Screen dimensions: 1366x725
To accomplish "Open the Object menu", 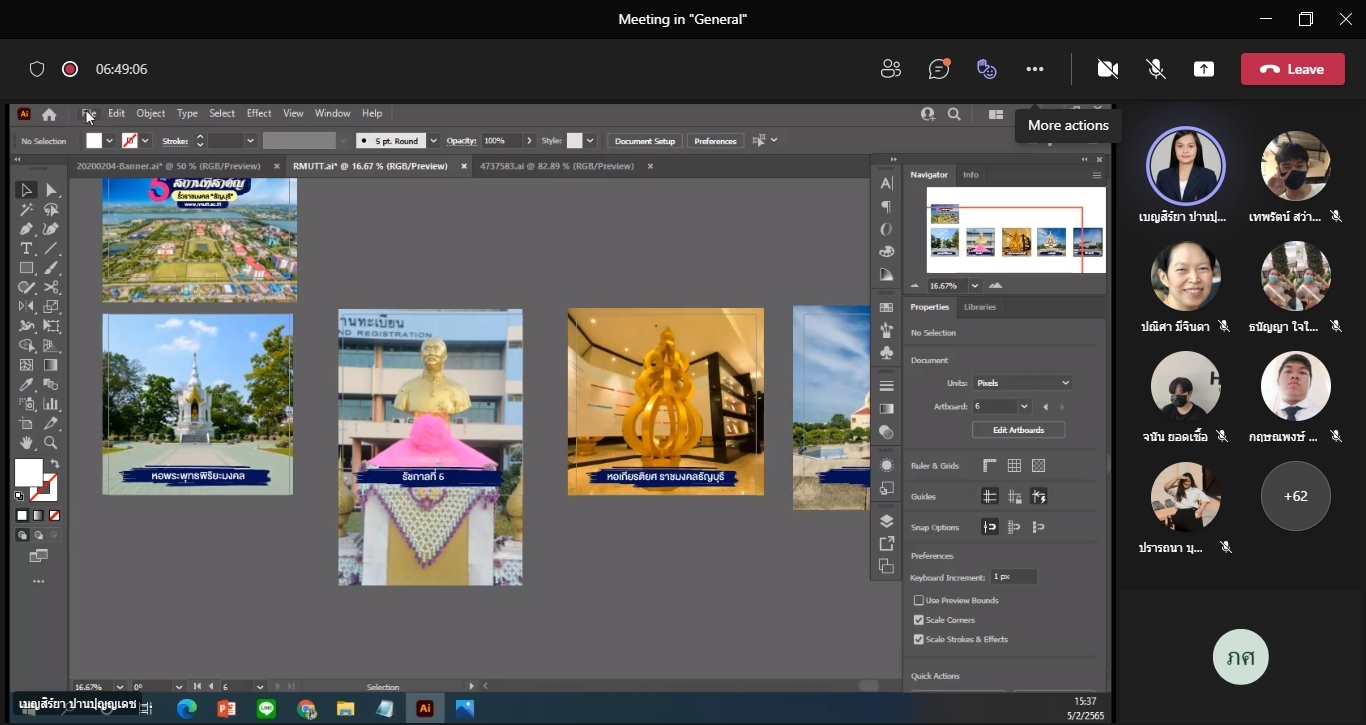I will [151, 114].
